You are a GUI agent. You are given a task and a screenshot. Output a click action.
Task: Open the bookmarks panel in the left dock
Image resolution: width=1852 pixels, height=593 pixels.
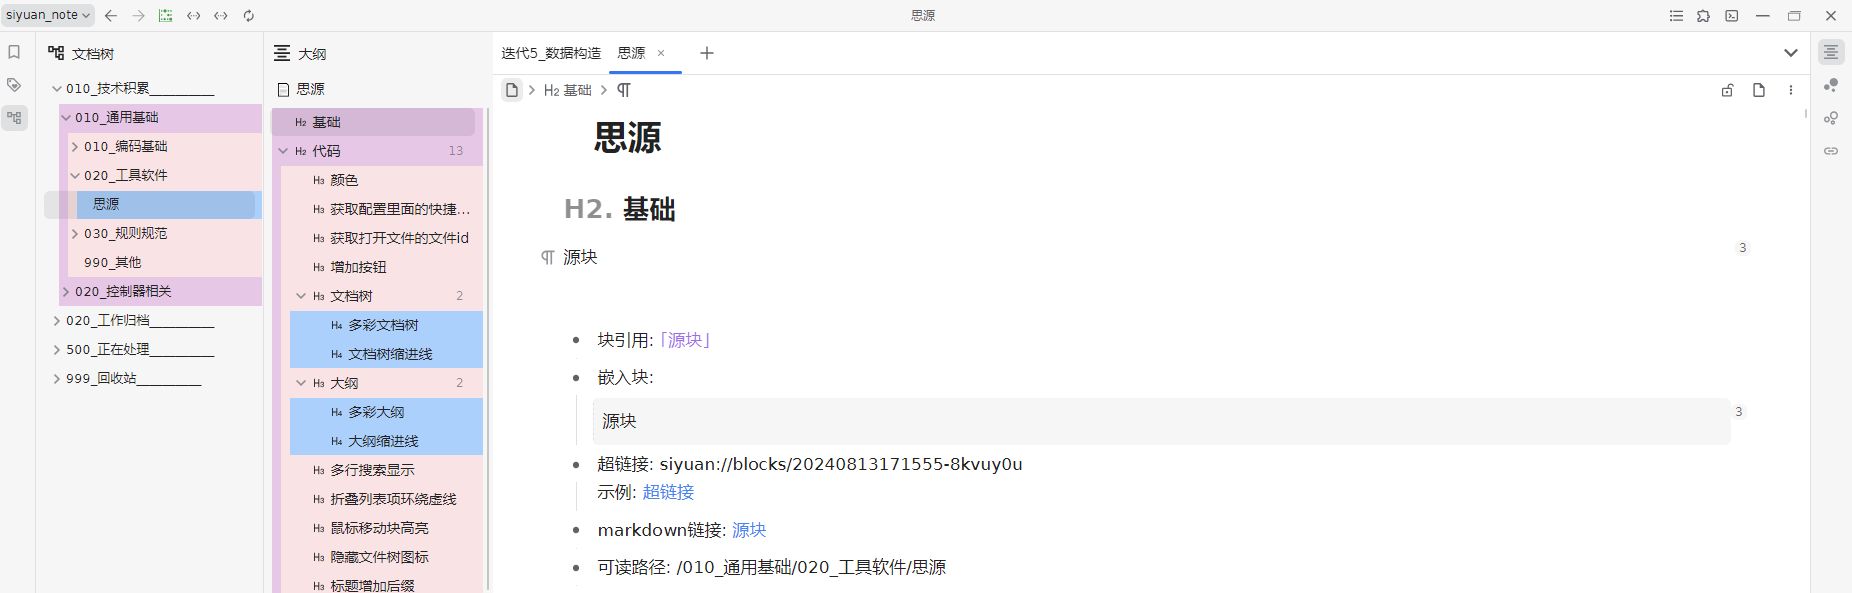point(14,52)
